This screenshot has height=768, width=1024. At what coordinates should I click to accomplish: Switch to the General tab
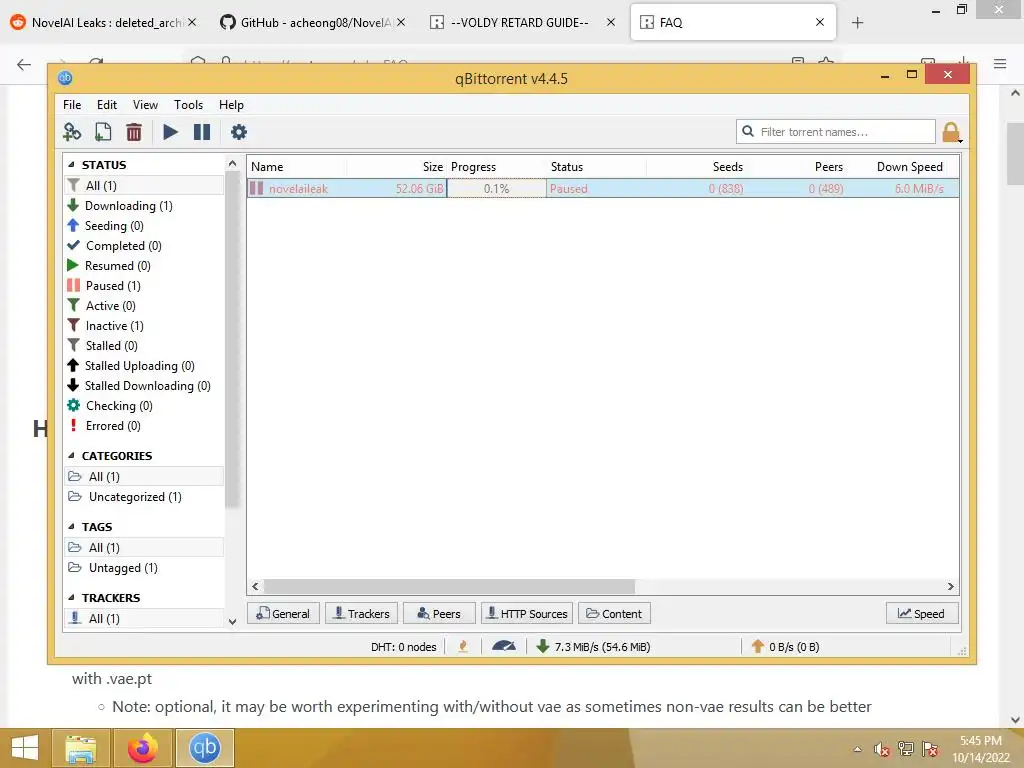pyautogui.click(x=283, y=613)
